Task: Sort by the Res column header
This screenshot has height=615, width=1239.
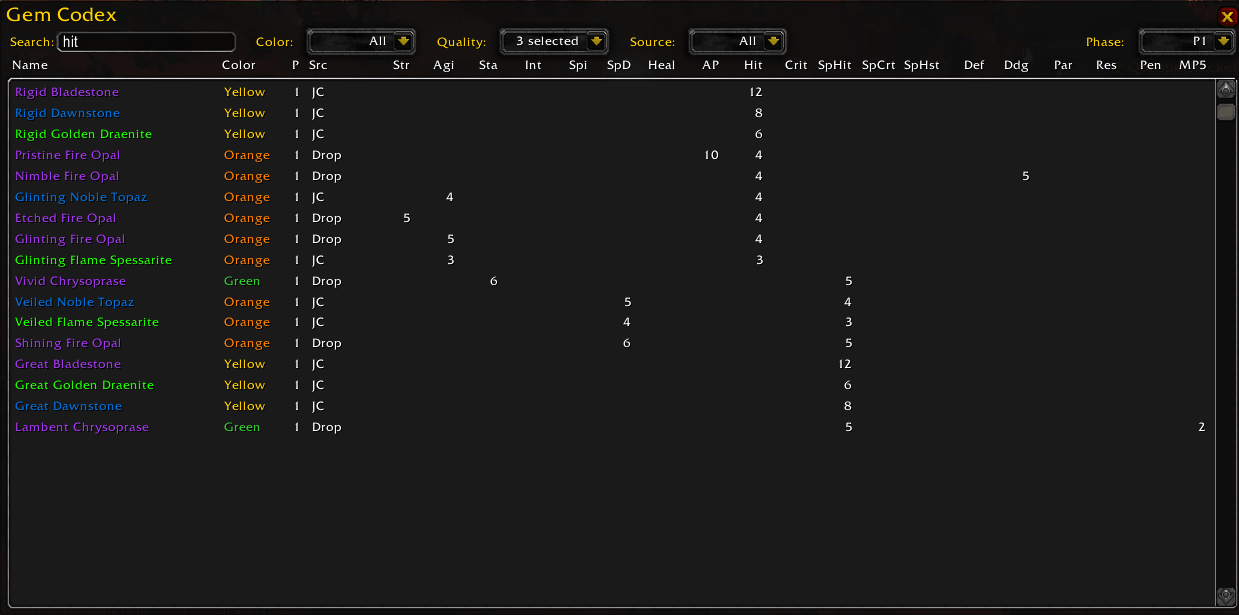Action: point(1106,65)
